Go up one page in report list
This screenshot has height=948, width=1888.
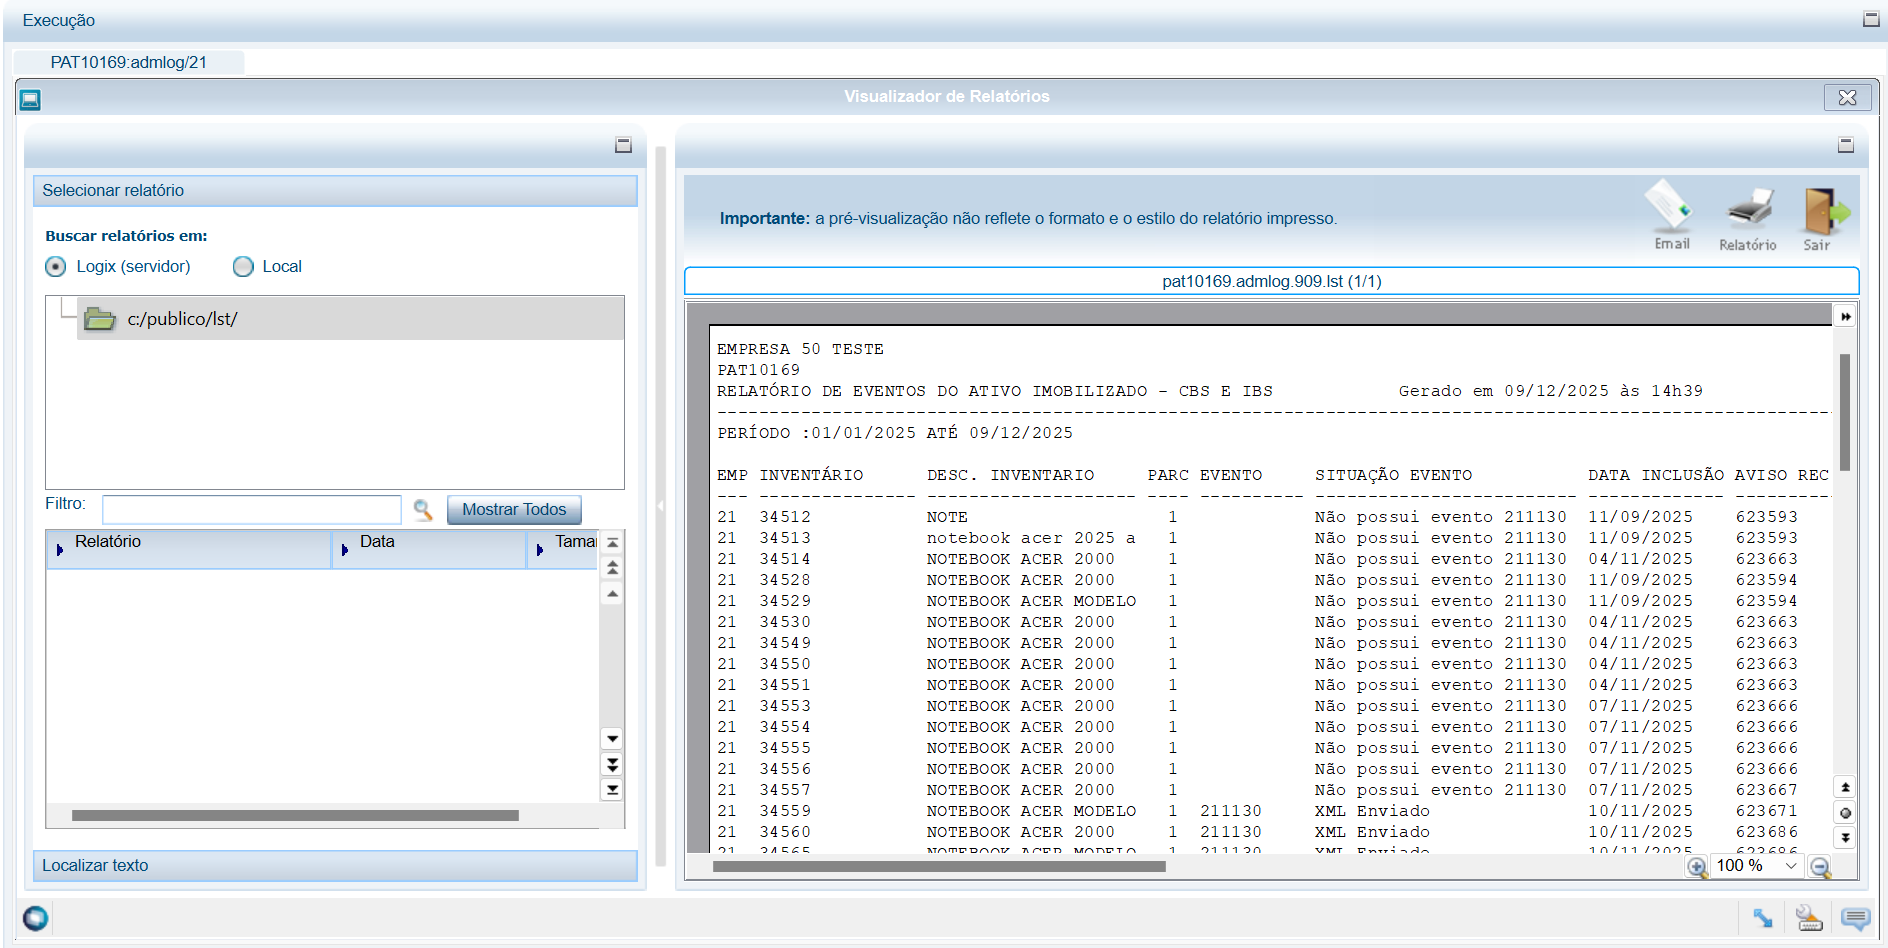[x=613, y=567]
